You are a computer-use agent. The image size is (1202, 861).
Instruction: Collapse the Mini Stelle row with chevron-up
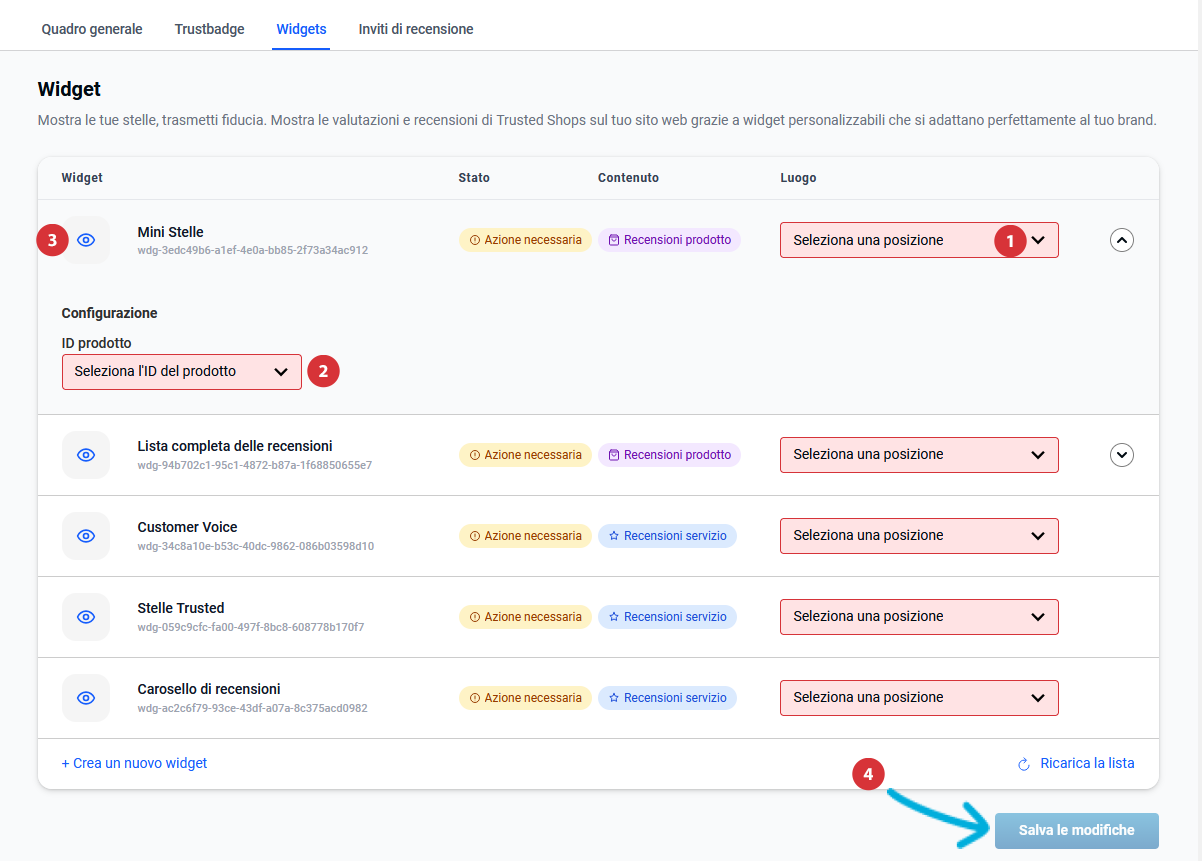pos(1122,240)
